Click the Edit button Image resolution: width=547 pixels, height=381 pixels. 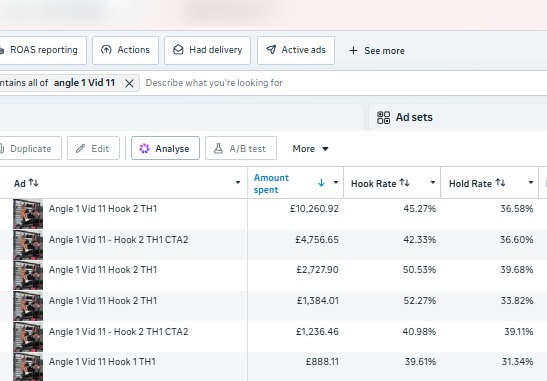point(93,149)
